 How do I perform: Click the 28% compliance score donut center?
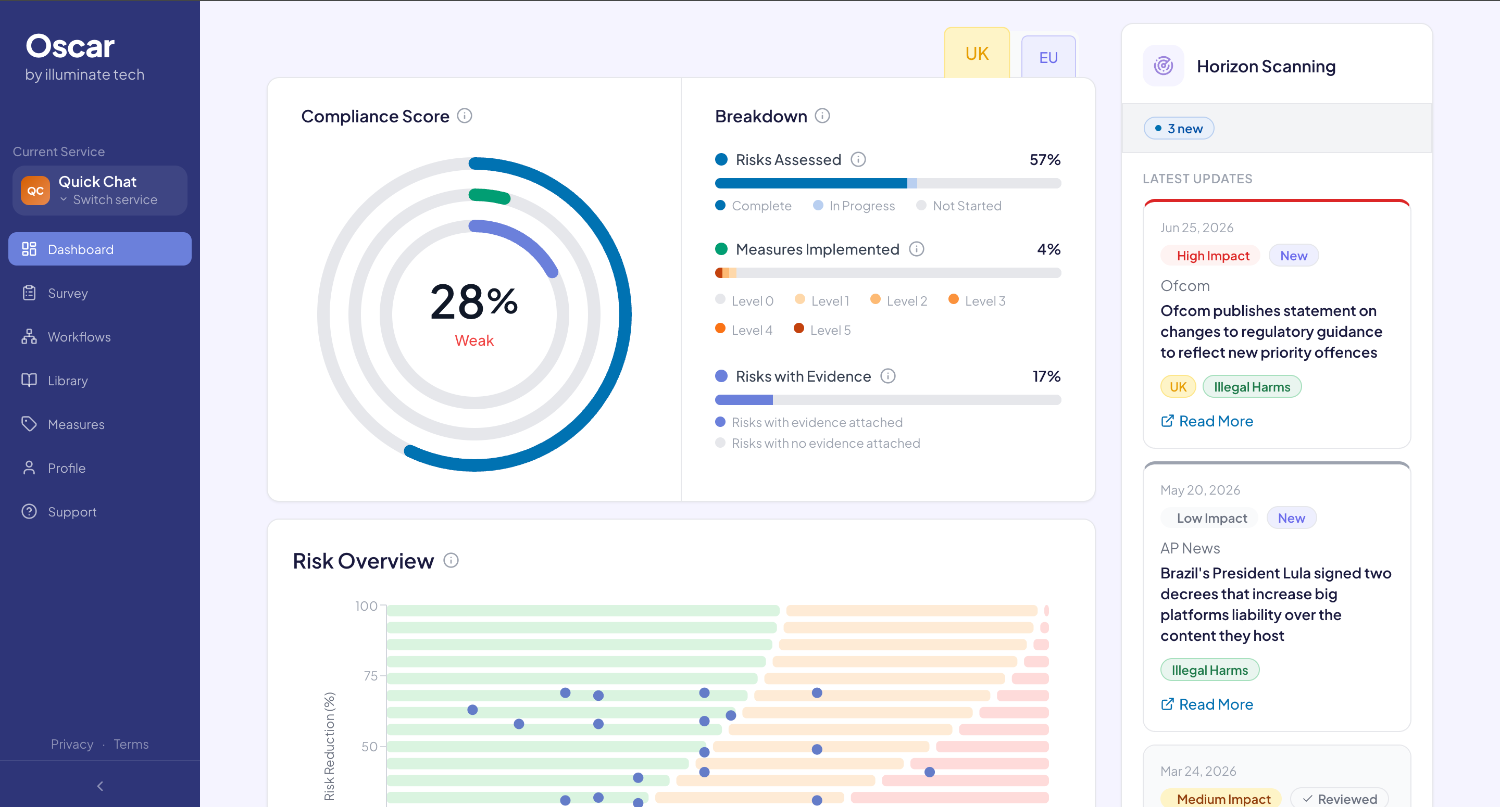coord(474,302)
